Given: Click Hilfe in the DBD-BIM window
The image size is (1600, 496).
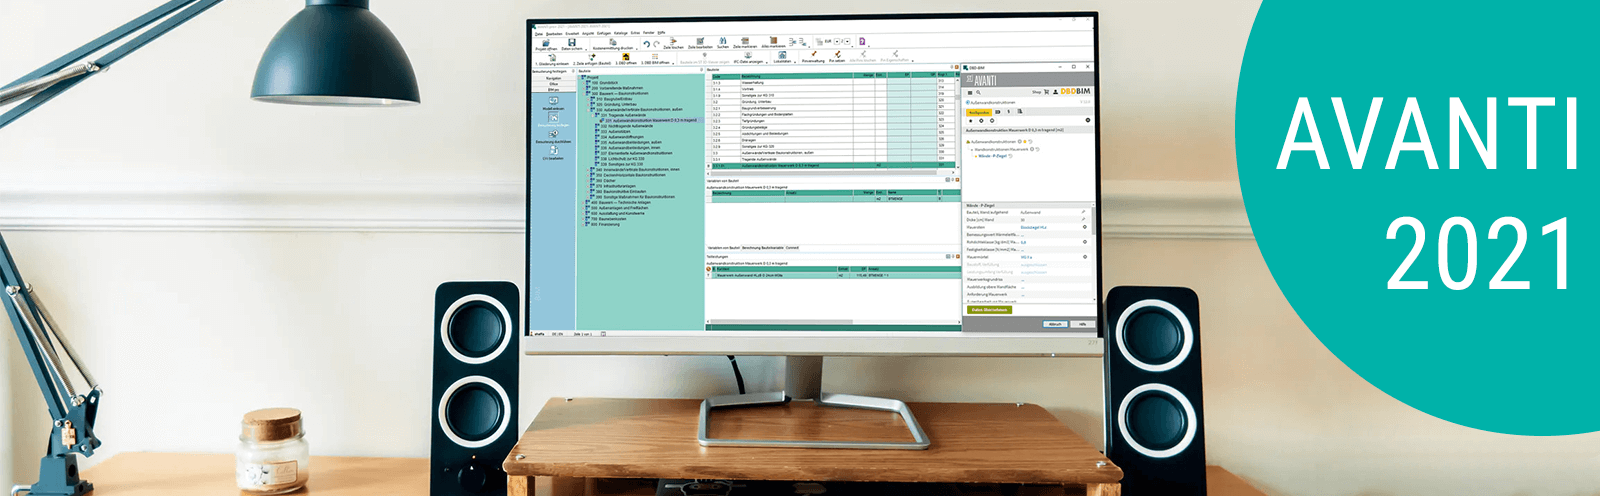Looking at the screenshot, I should [1081, 324].
